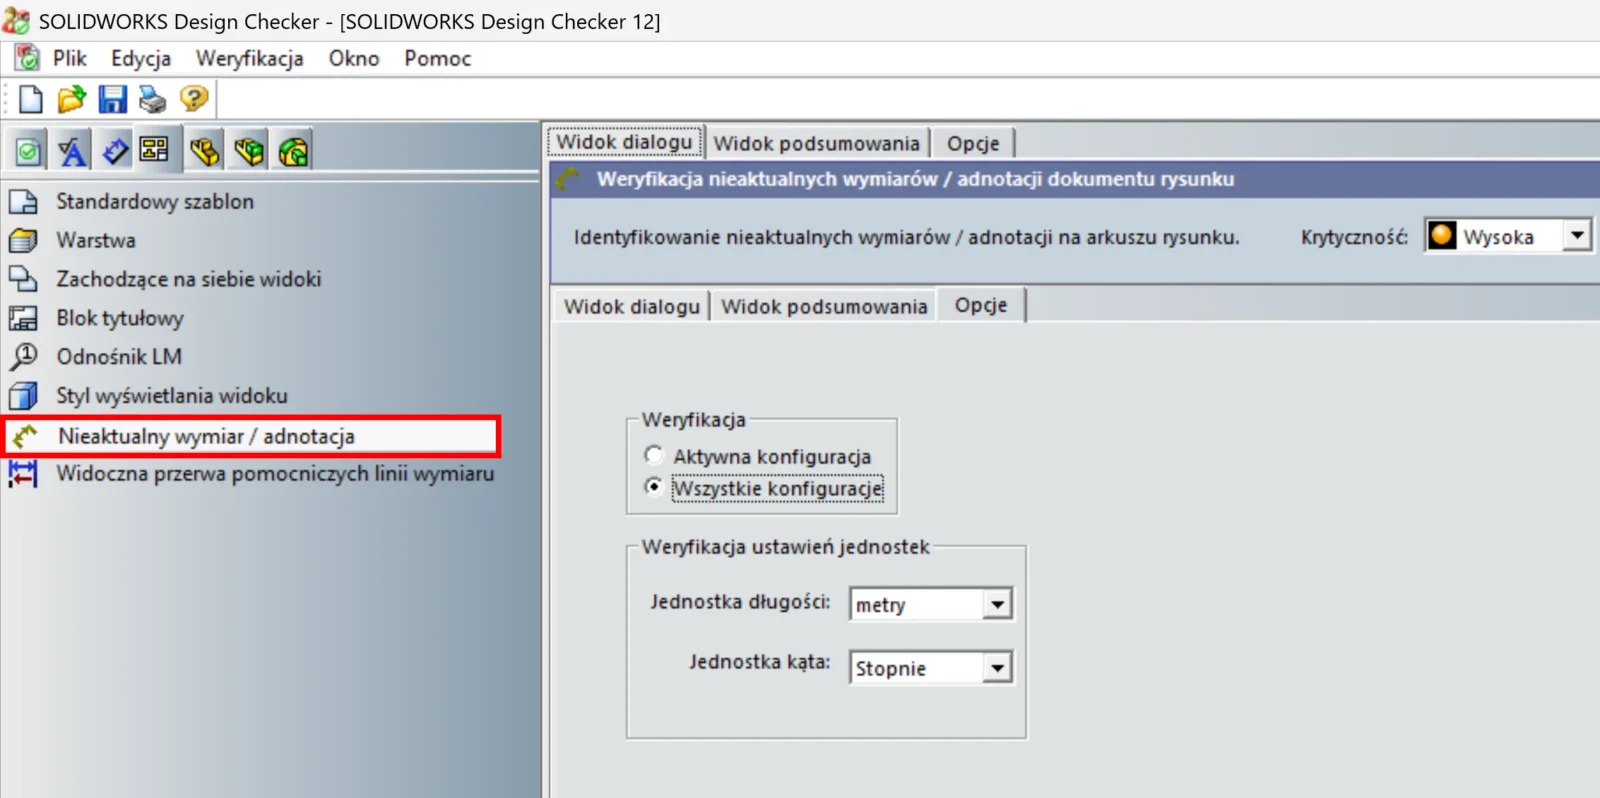Click the New document toolbar icon
Screen dimensions: 1600x798
31,99
